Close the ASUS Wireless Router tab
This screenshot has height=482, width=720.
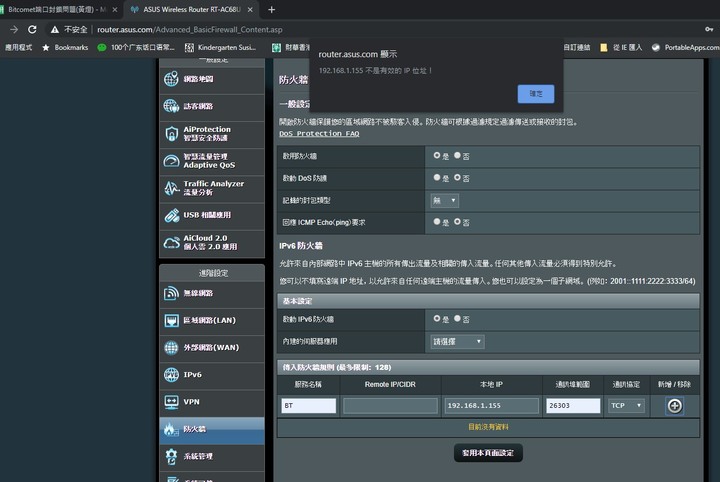coord(250,10)
